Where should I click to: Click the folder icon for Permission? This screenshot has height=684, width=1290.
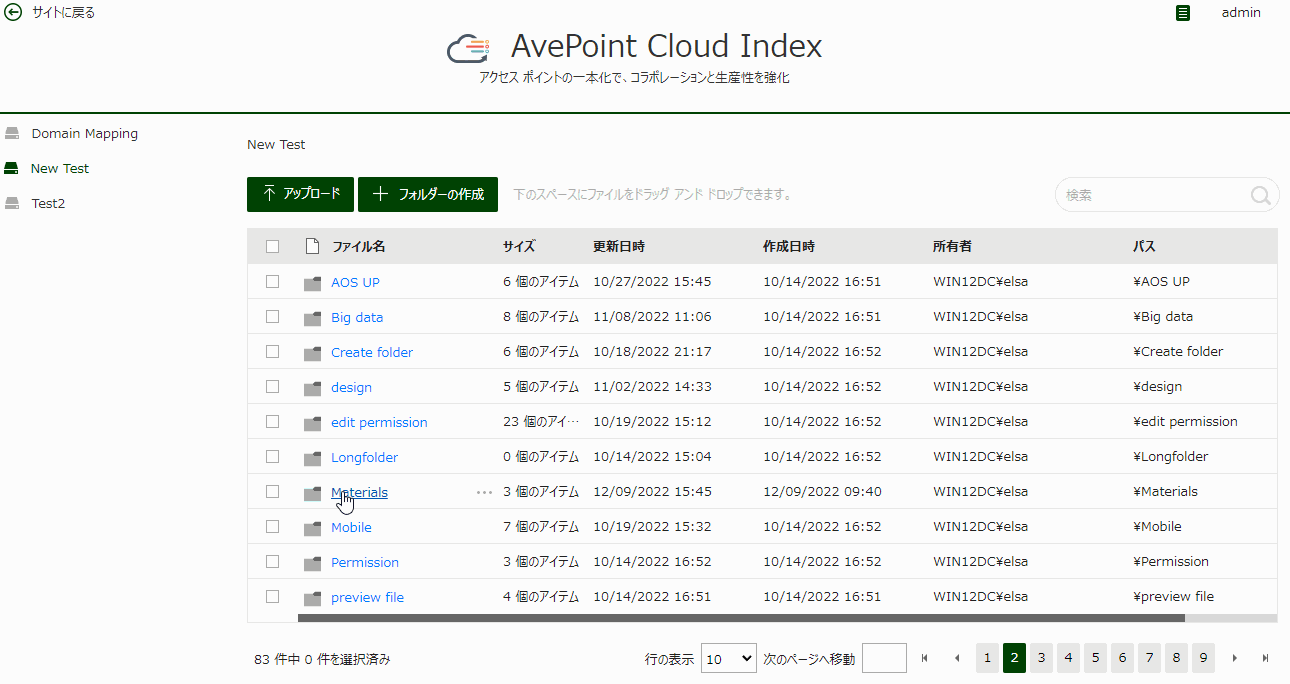(312, 563)
